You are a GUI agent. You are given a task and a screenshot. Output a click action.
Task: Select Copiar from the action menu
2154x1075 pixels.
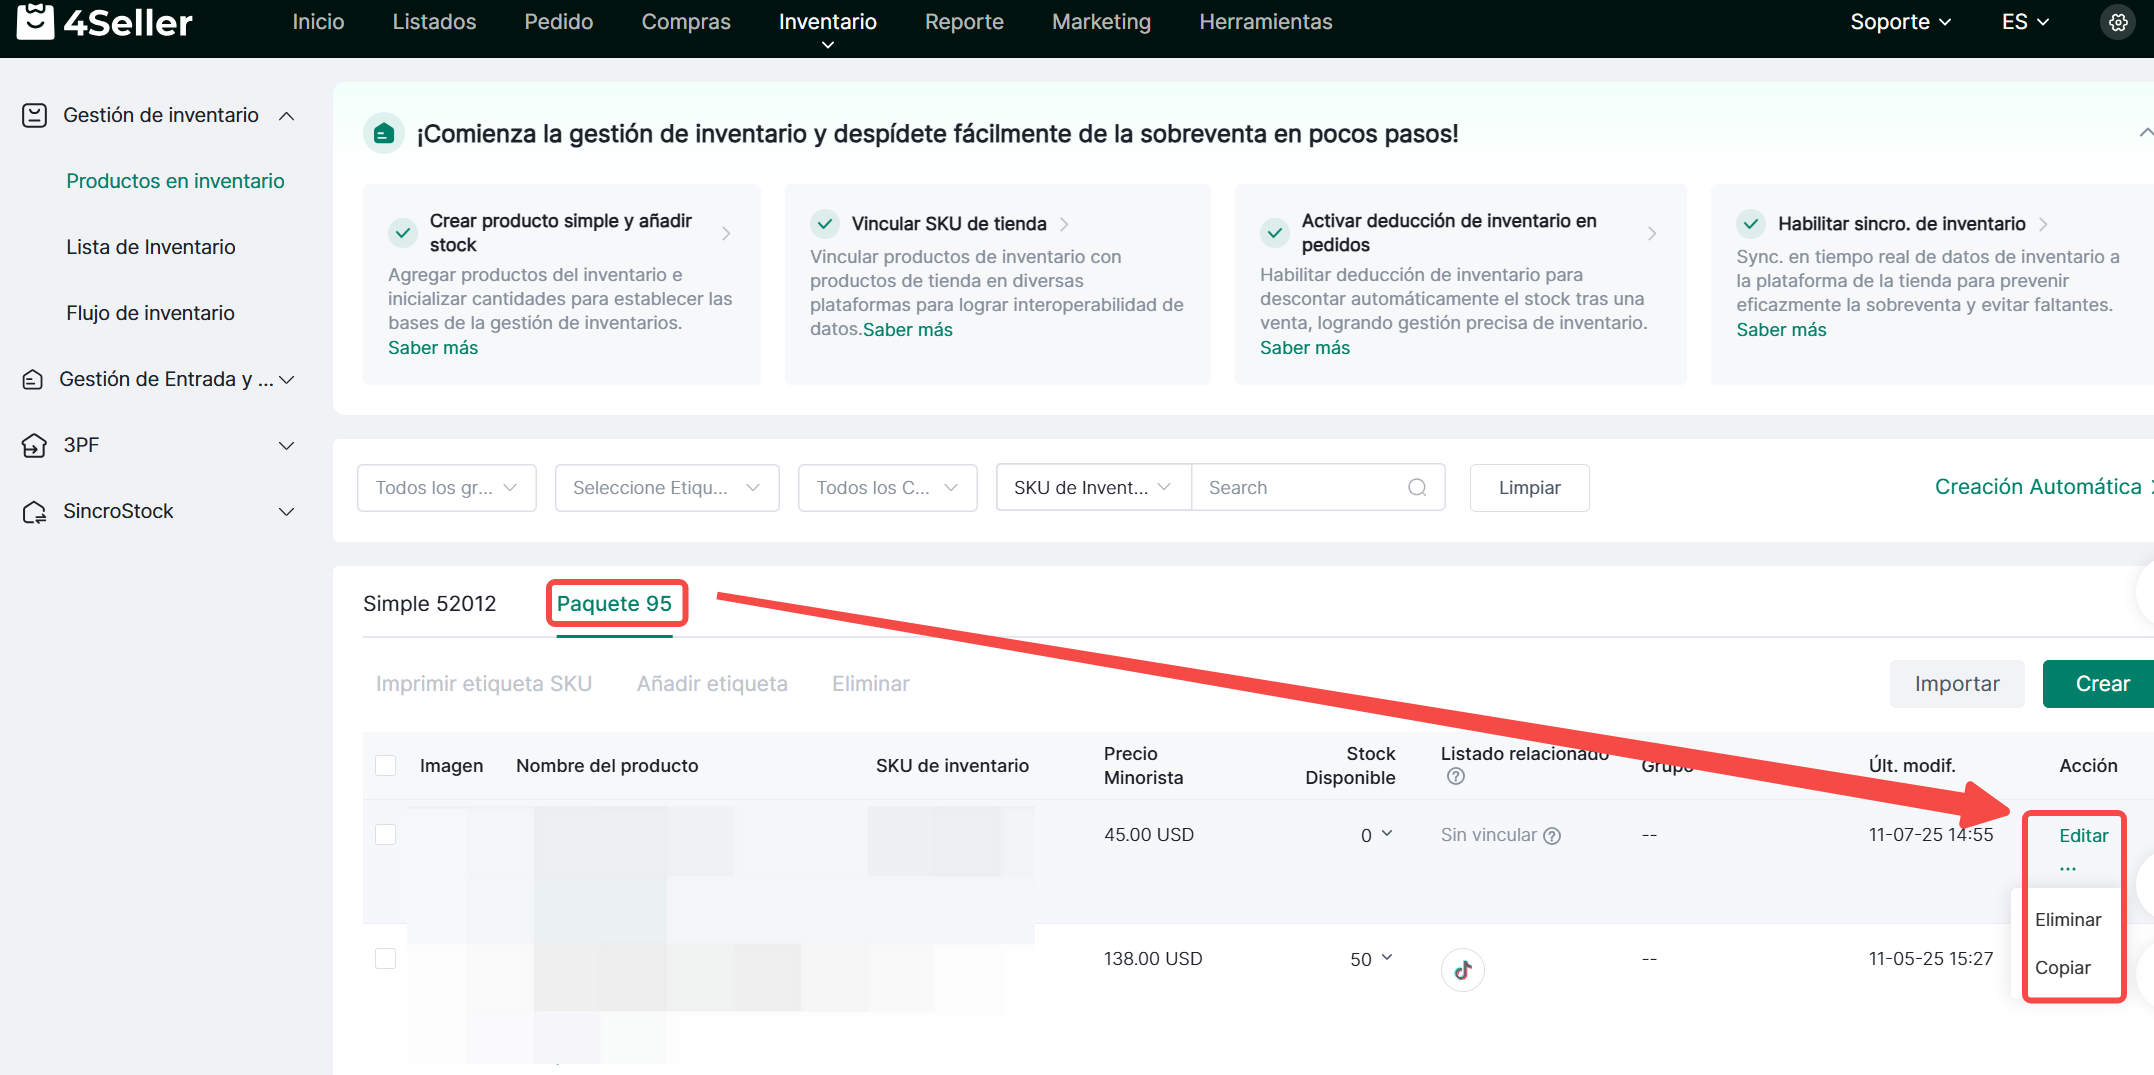coord(2062,968)
